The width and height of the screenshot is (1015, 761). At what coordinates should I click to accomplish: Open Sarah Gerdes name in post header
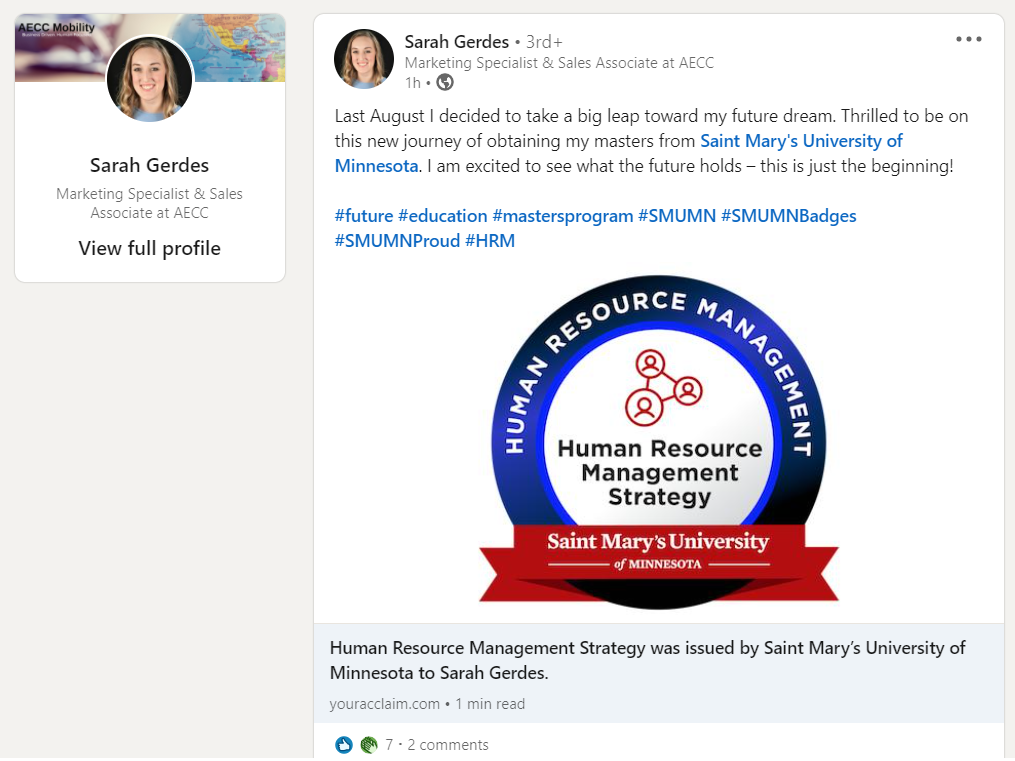(x=457, y=42)
